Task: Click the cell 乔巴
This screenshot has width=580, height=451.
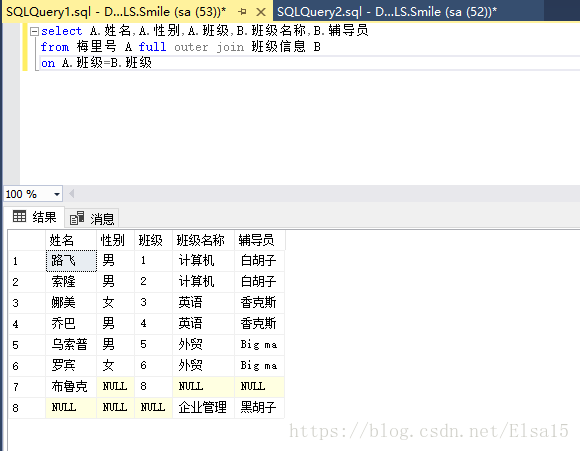Action: pos(71,324)
